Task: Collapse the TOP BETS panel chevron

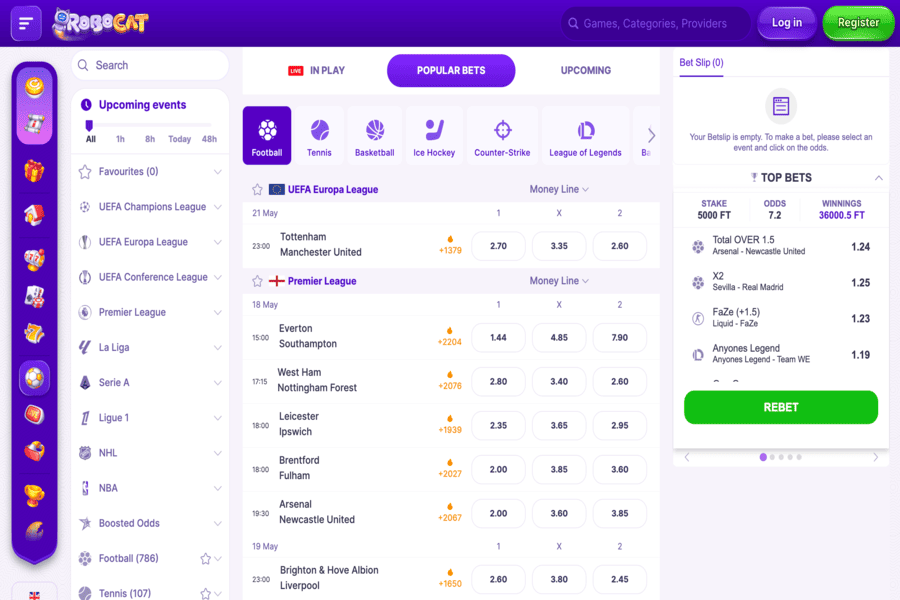Action: click(878, 178)
